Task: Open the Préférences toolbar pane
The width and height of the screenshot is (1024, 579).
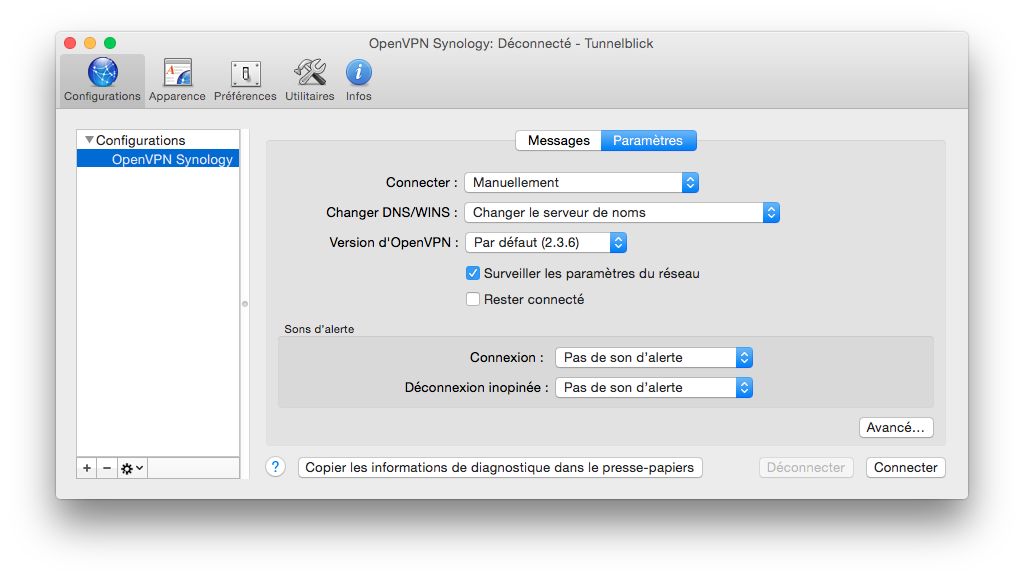Action: tap(245, 80)
